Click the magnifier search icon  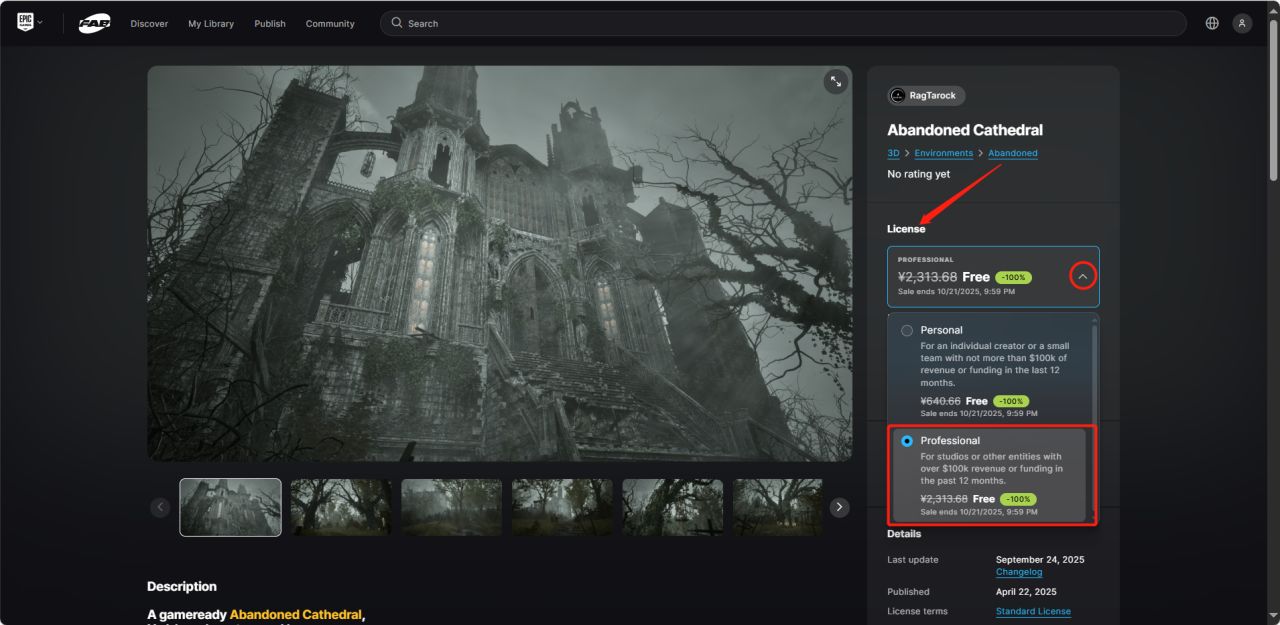coord(397,23)
